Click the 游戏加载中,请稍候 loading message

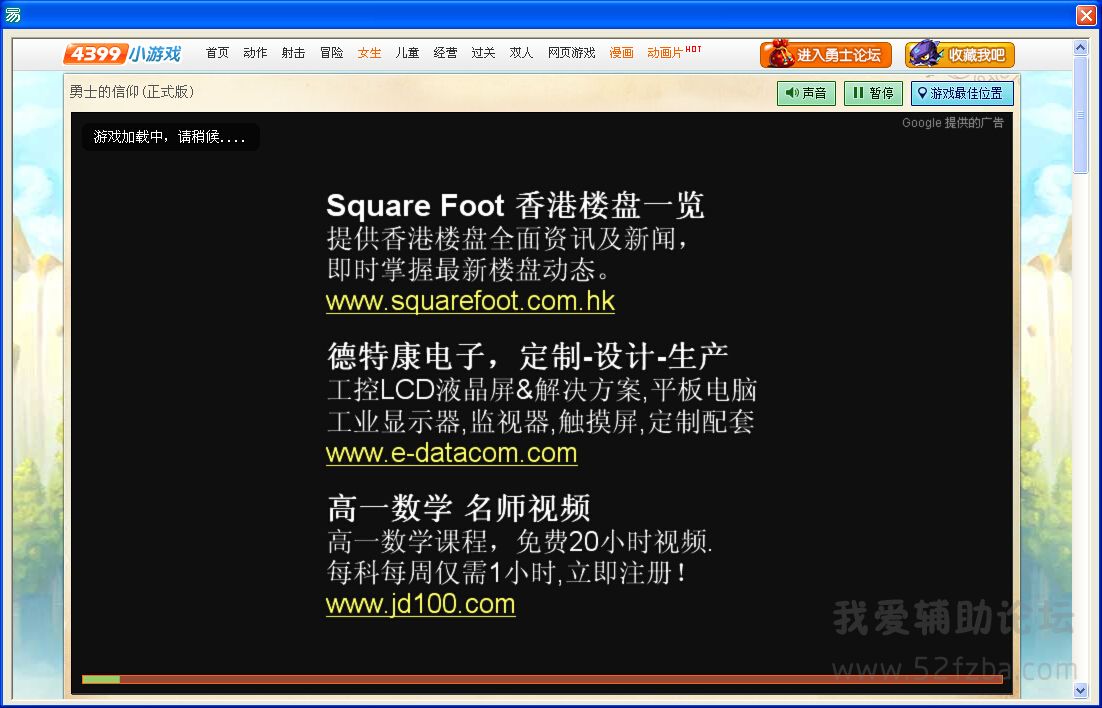click(170, 137)
